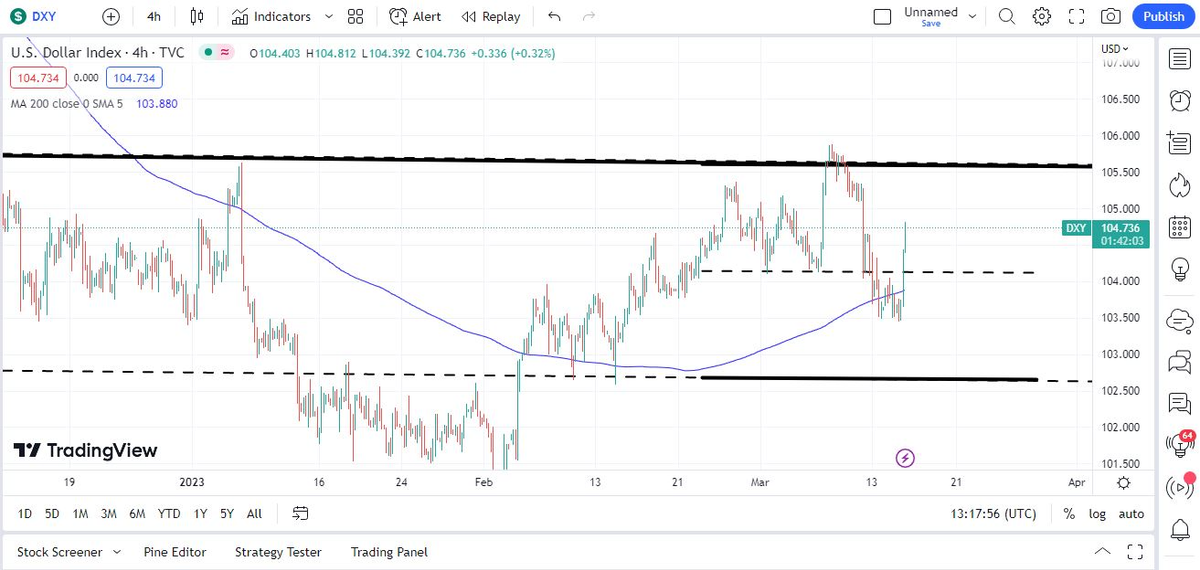This screenshot has height=570, width=1200.
Task: Open the Watchlist panel icon
Action: pyautogui.click(x=1180, y=59)
